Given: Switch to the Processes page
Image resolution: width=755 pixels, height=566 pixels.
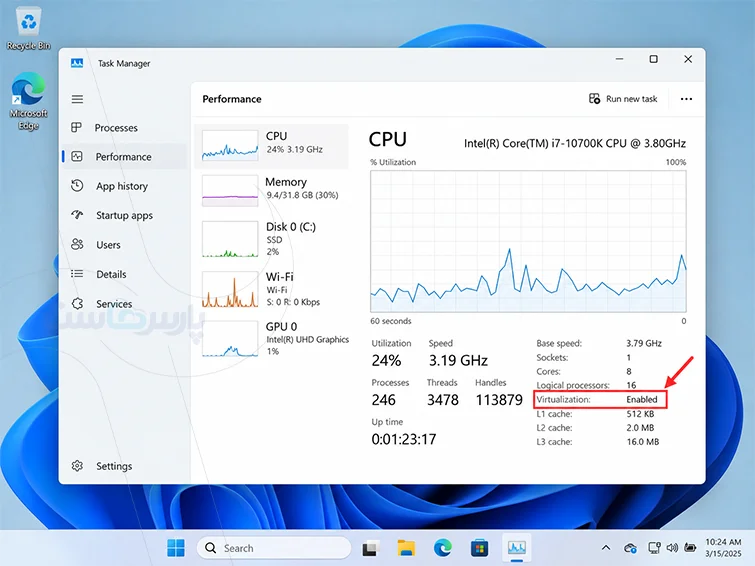Looking at the screenshot, I should [116, 128].
